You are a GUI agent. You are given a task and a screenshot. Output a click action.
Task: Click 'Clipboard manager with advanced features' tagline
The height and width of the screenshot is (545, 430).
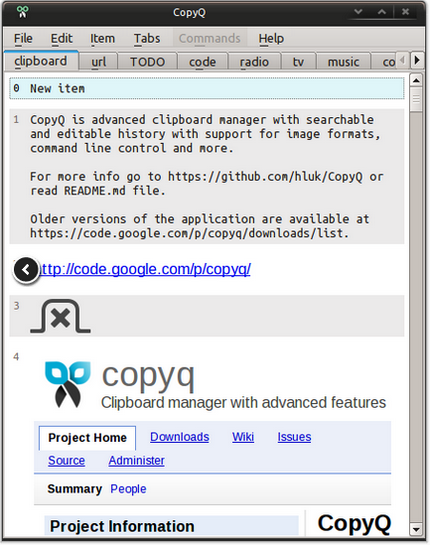coord(244,402)
